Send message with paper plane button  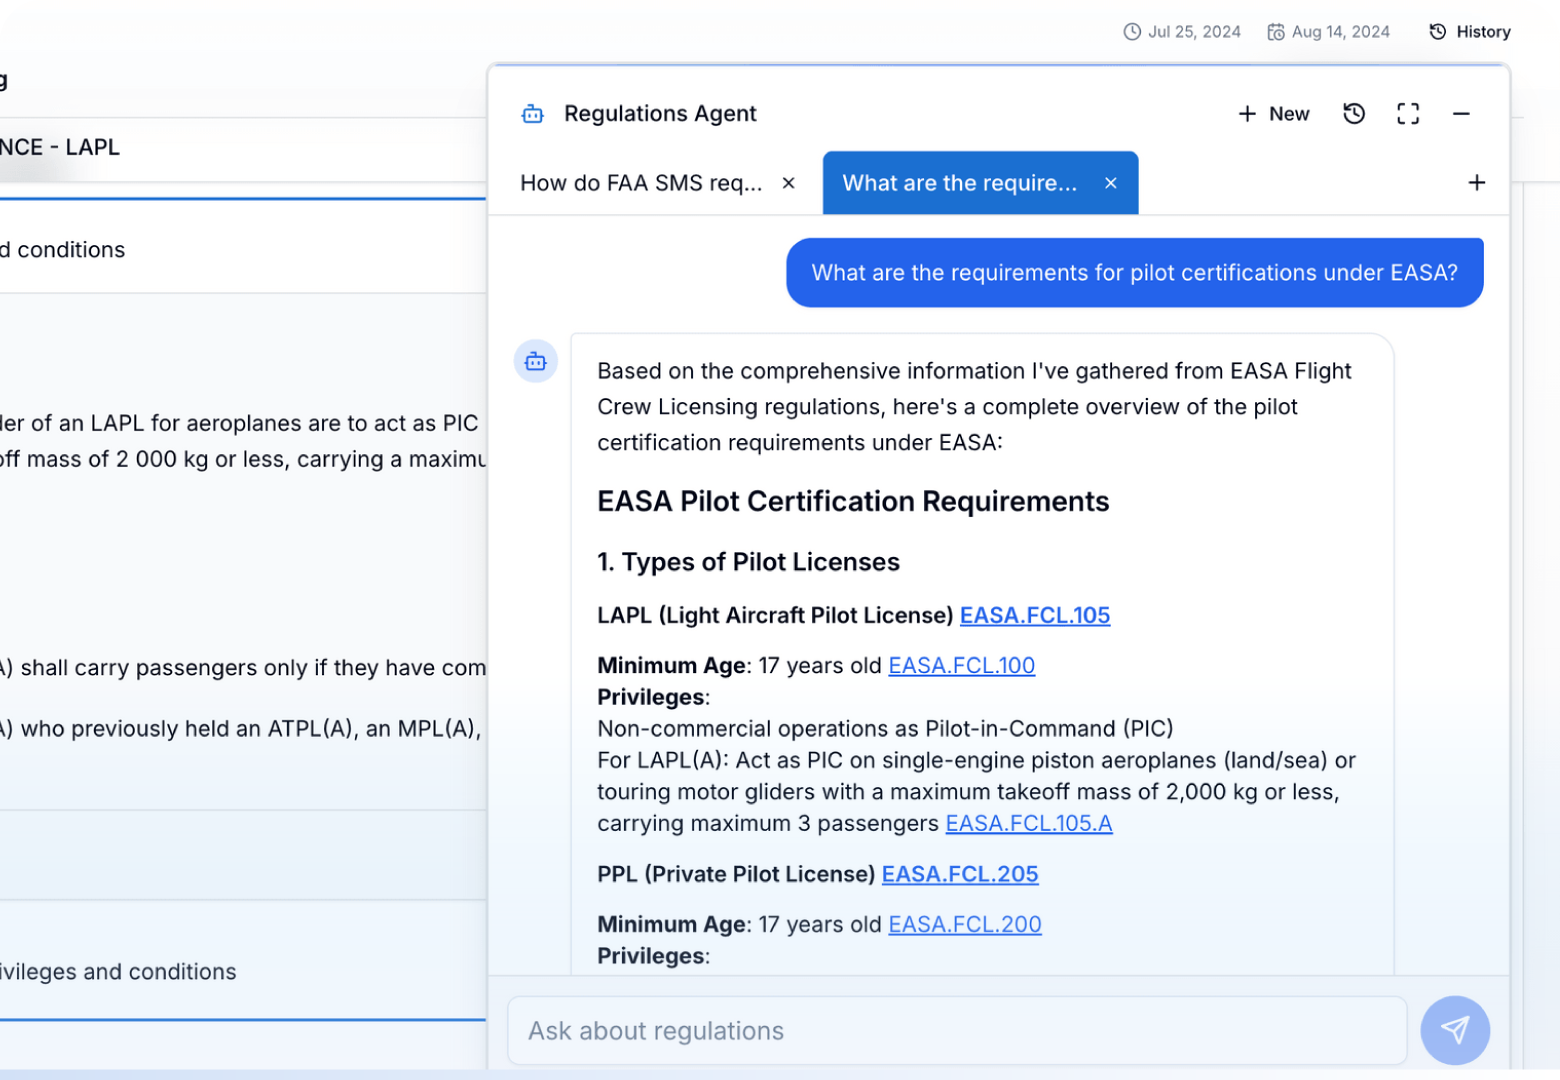pos(1455,1030)
